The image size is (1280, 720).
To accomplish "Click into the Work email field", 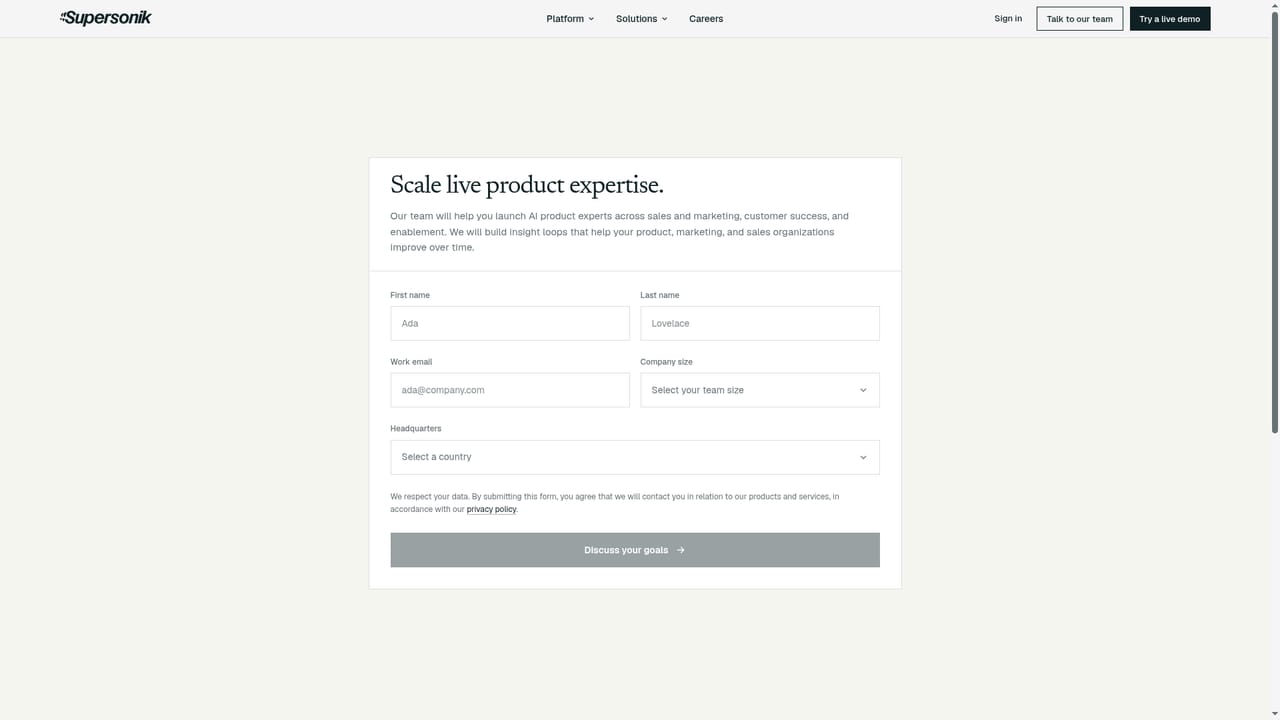I will tap(510, 390).
